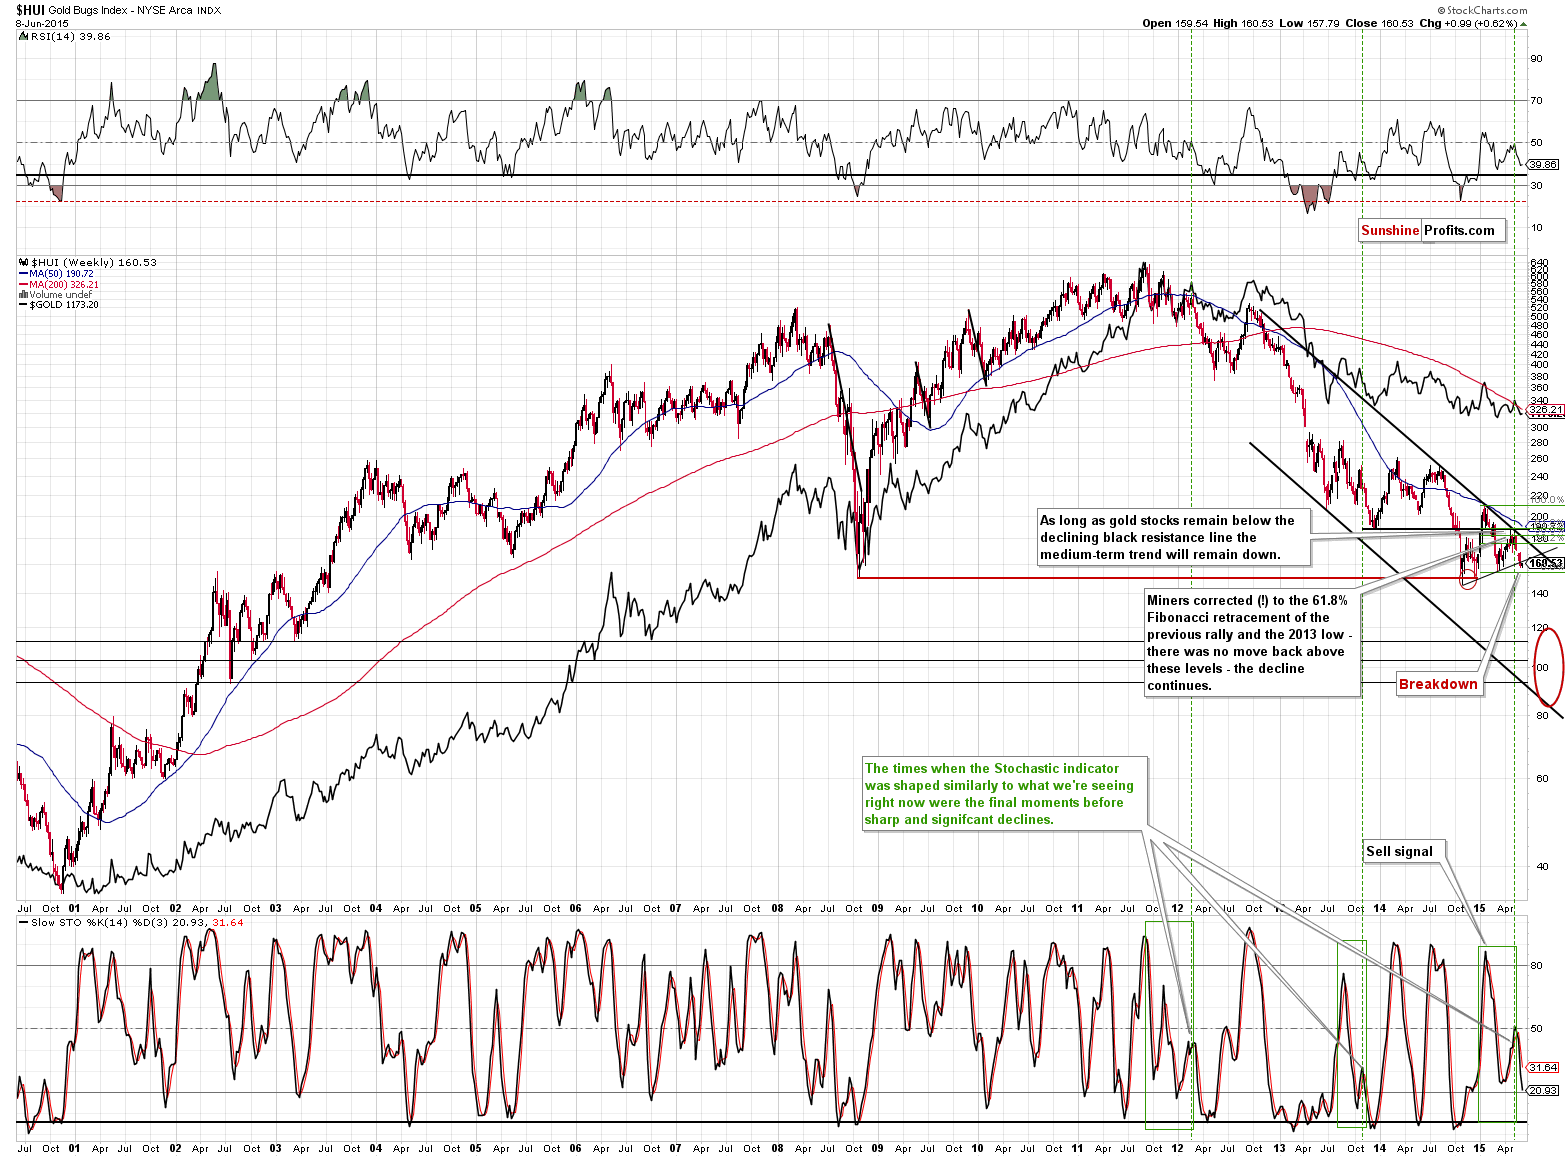Click the RSI indicator legend icon

tap(24, 36)
